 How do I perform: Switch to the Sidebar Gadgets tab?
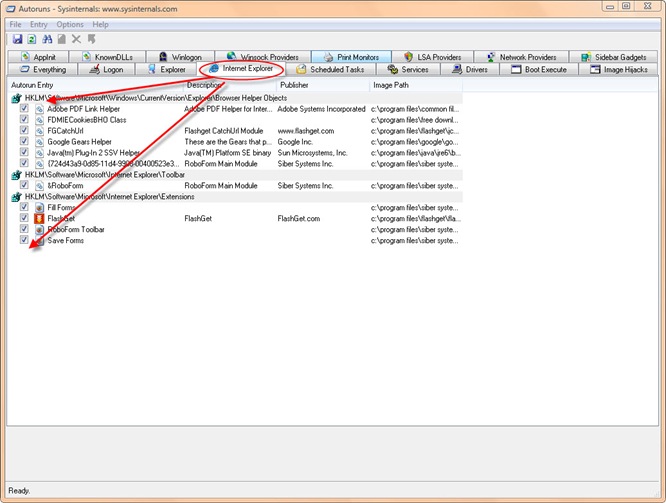(x=614, y=57)
